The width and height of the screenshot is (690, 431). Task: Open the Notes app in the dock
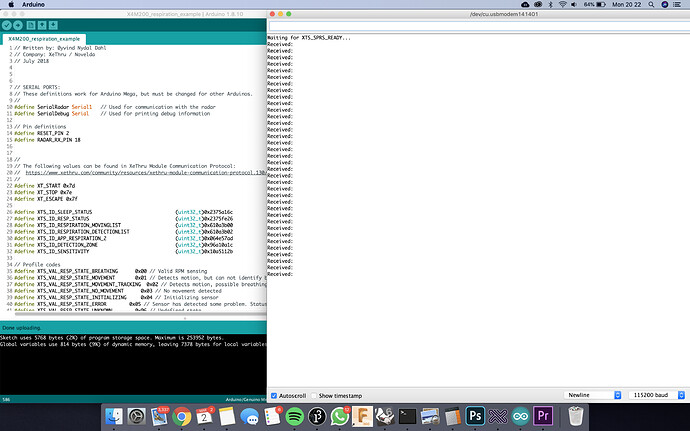click(x=227, y=416)
